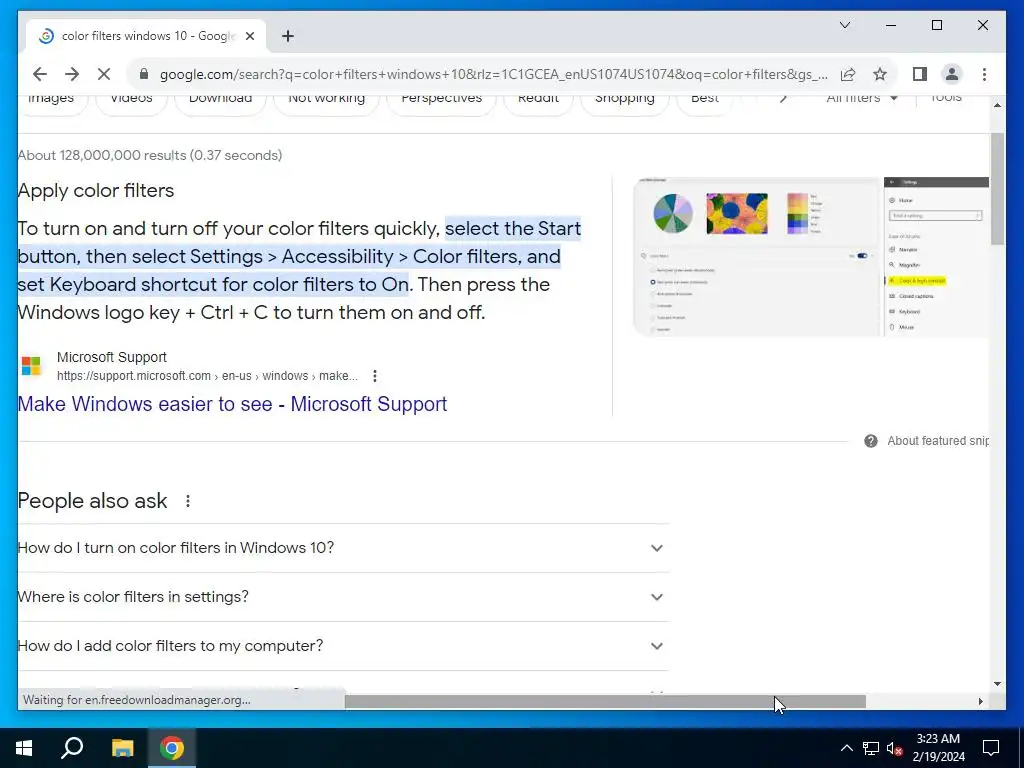Expand 'How do I add color filters to my computer?'
1024x768 pixels.
pyautogui.click(x=343, y=646)
